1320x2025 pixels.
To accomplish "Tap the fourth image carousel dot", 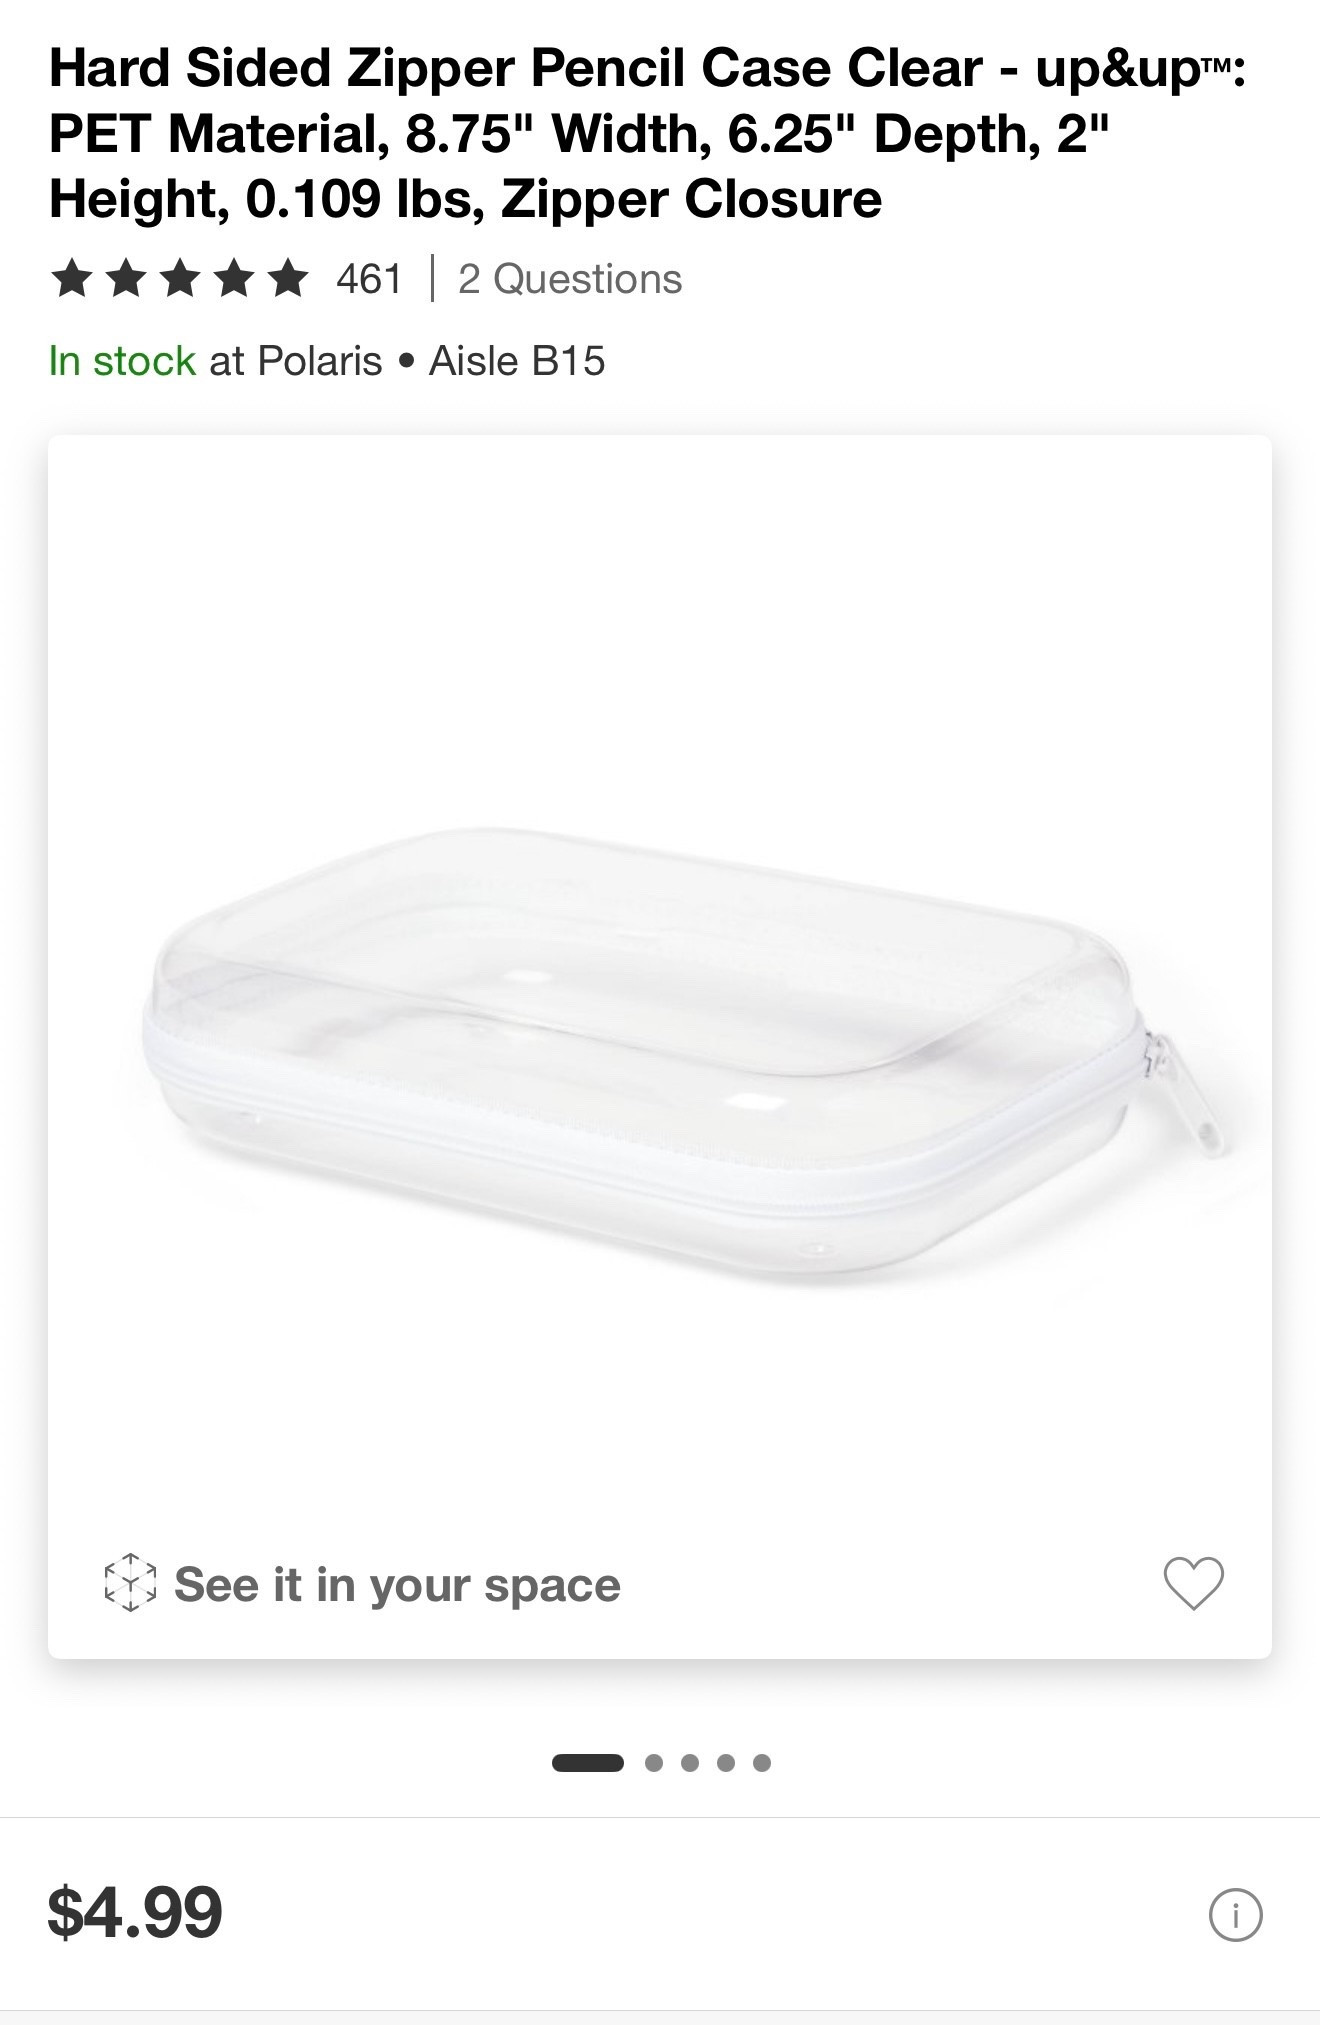I will (725, 1762).
